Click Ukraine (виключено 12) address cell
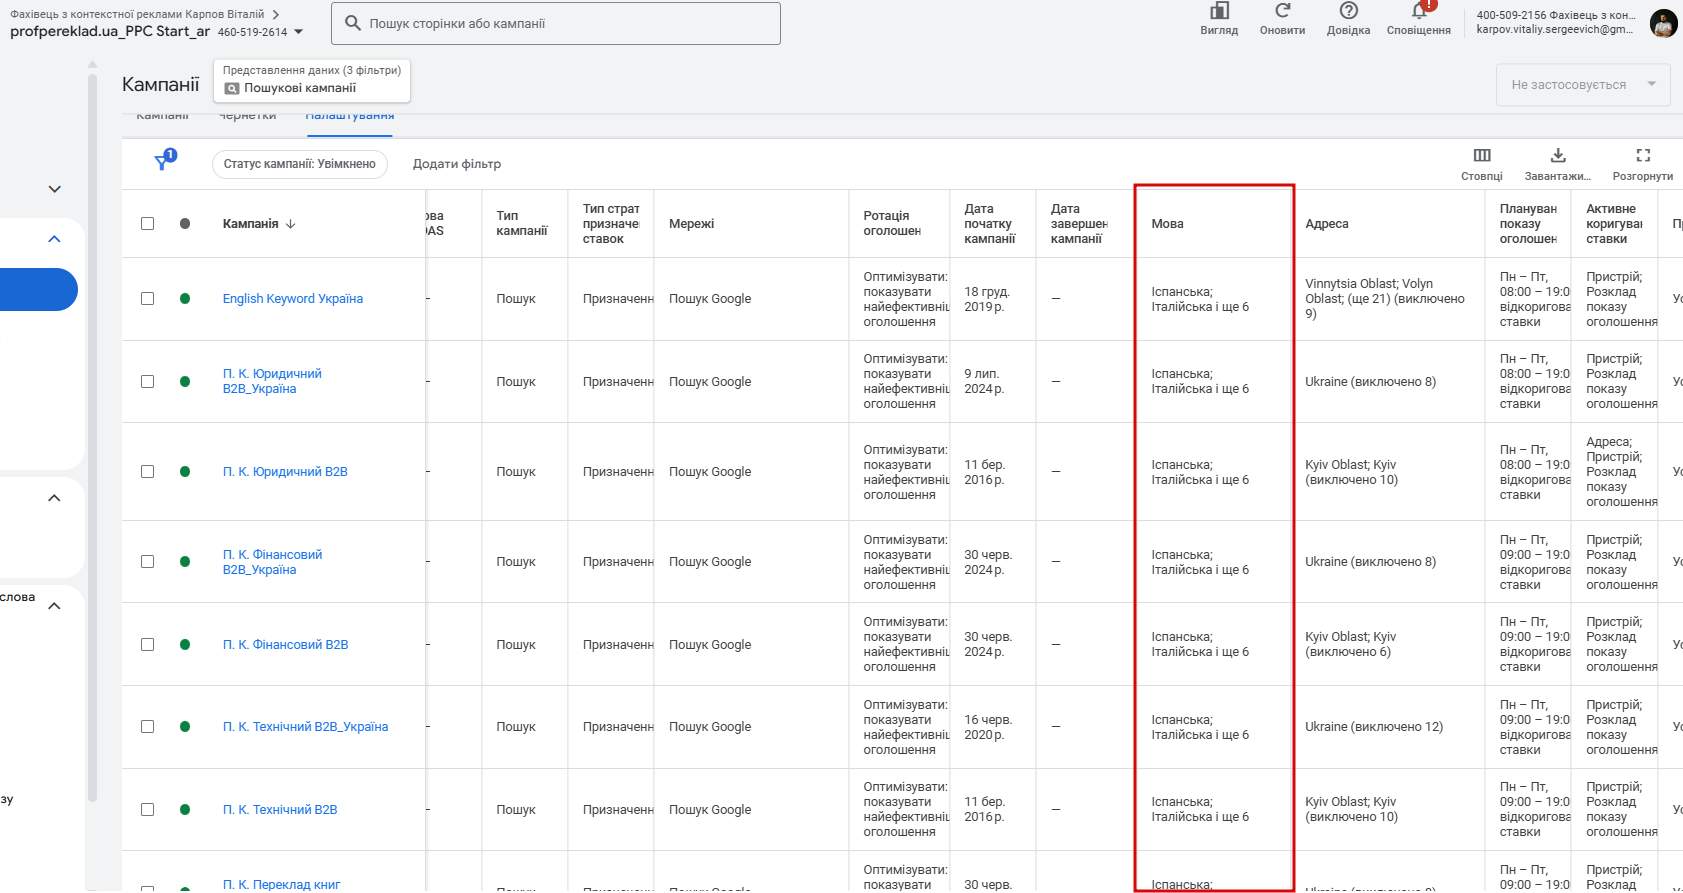This screenshot has width=1683, height=893. click(1374, 727)
